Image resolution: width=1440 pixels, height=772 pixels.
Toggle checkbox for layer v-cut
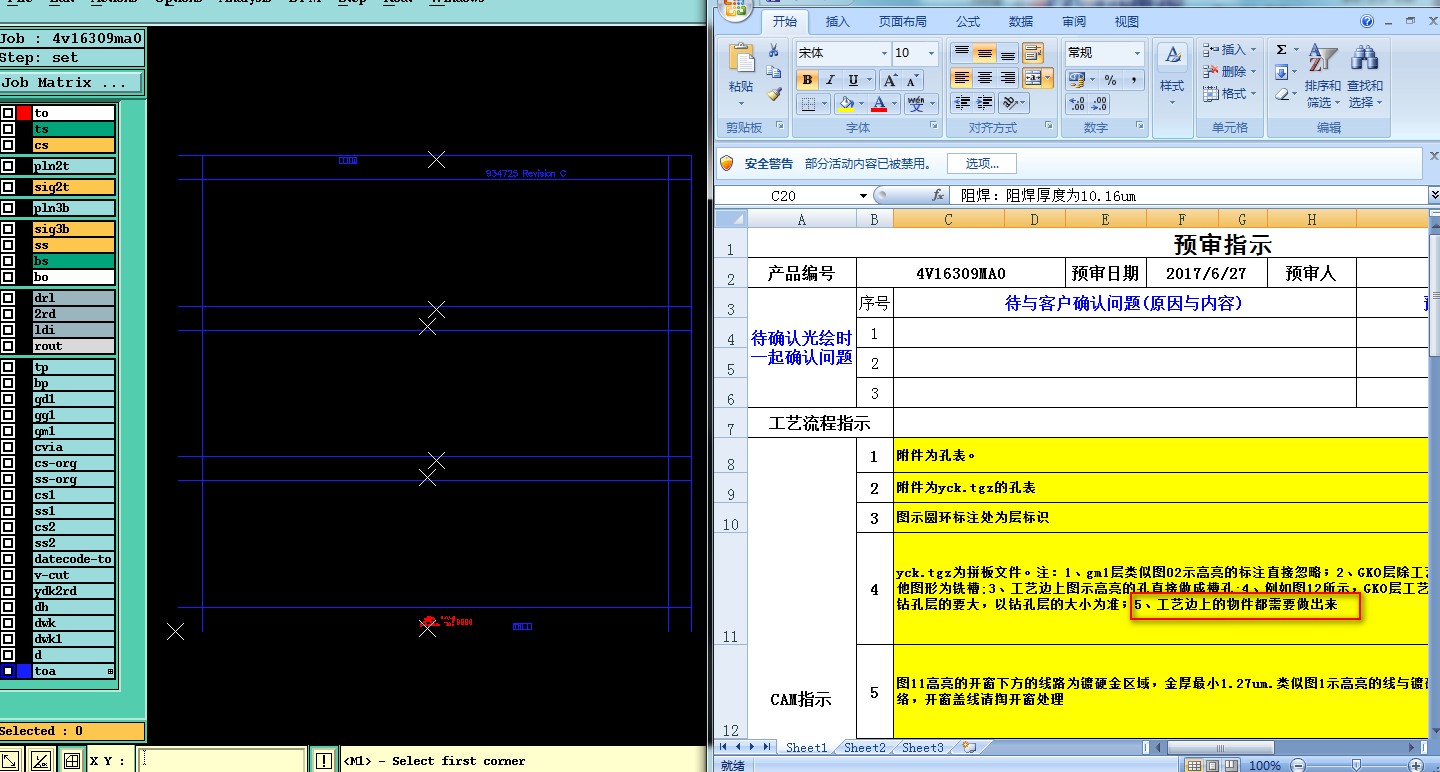click(x=8, y=575)
